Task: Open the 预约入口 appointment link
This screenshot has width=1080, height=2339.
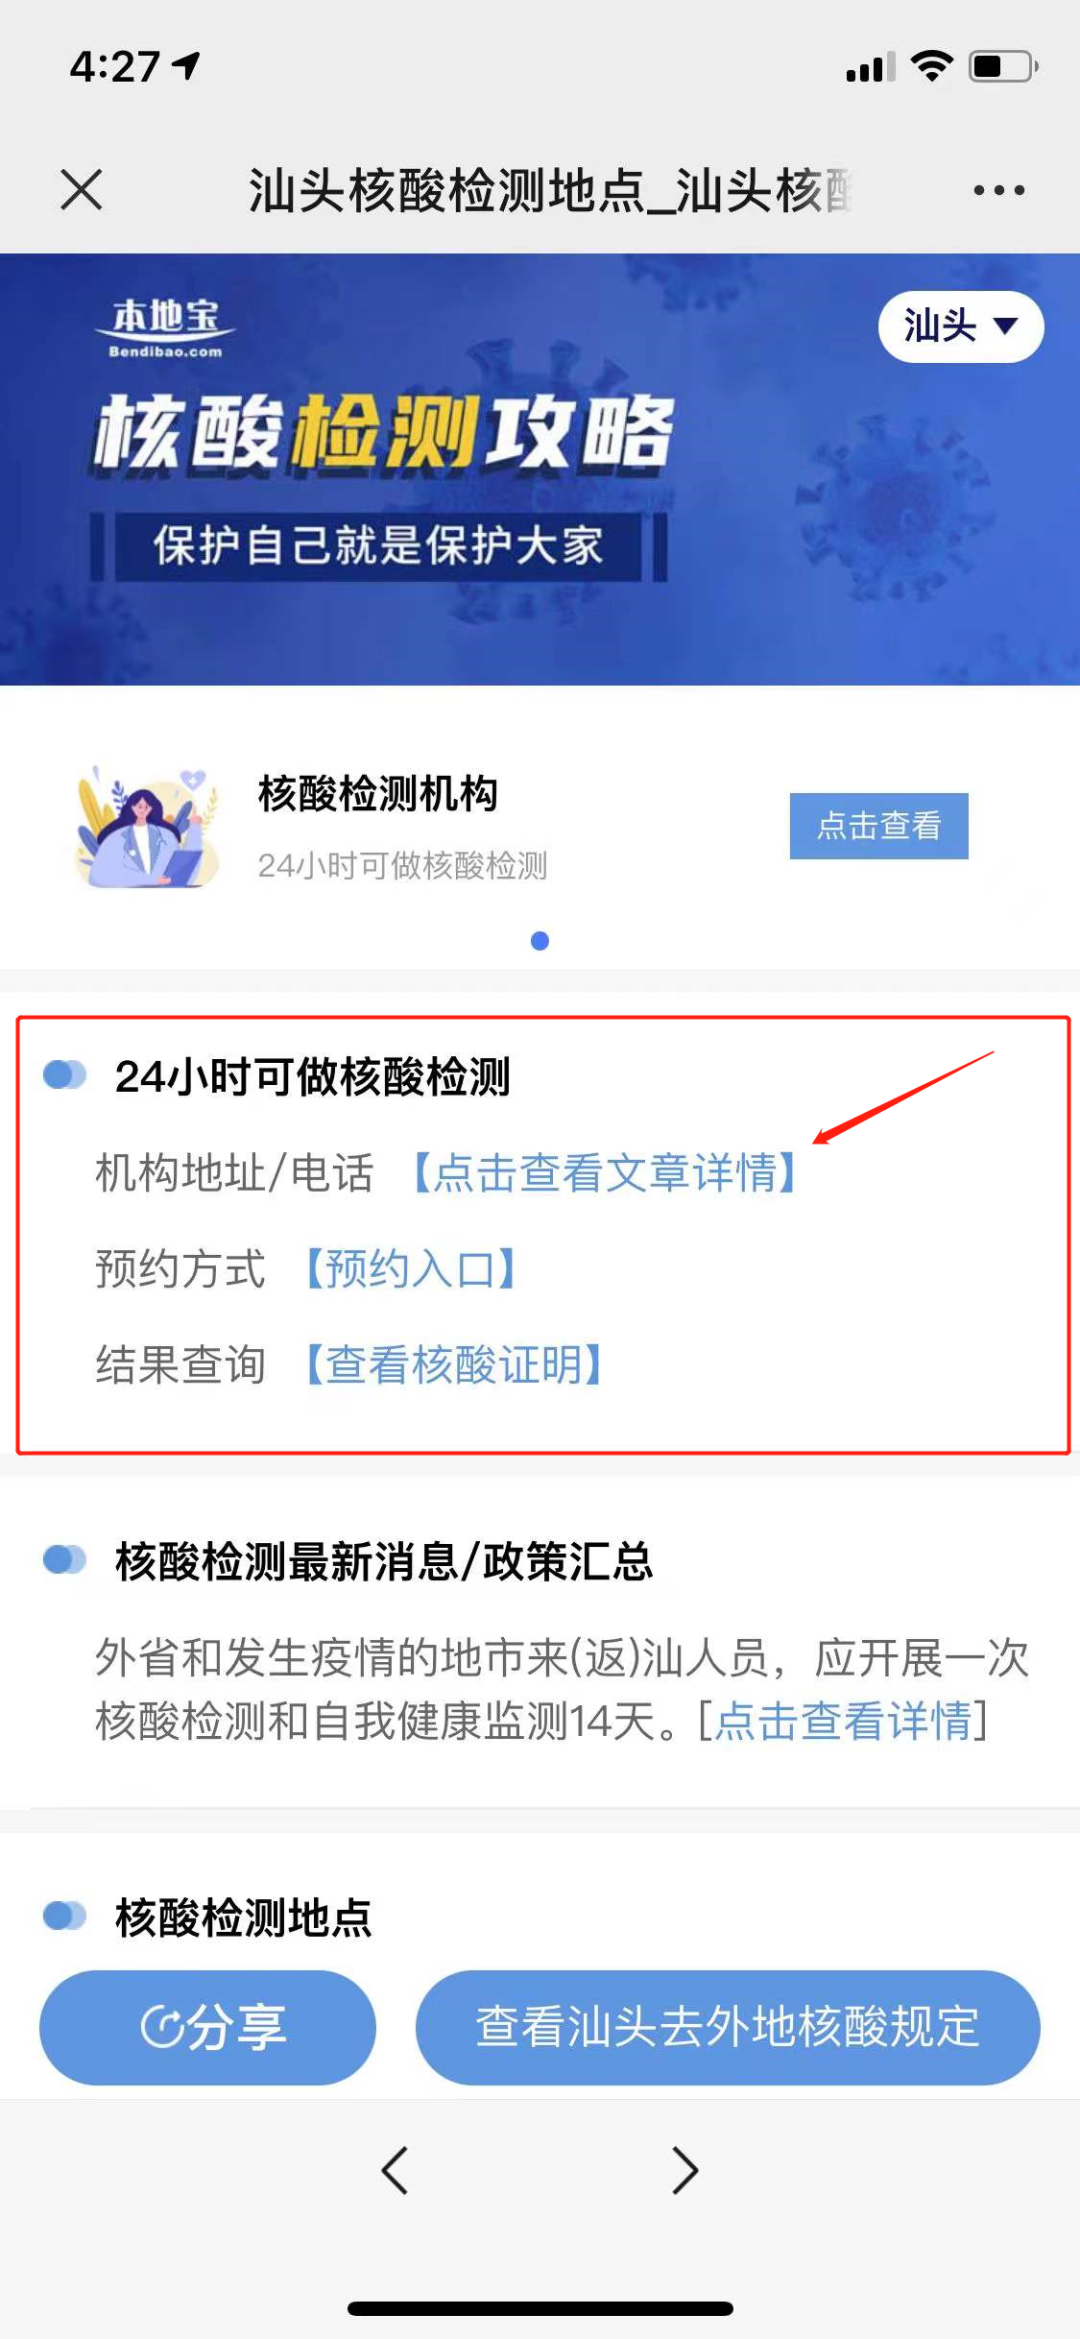Action: 410,1268
